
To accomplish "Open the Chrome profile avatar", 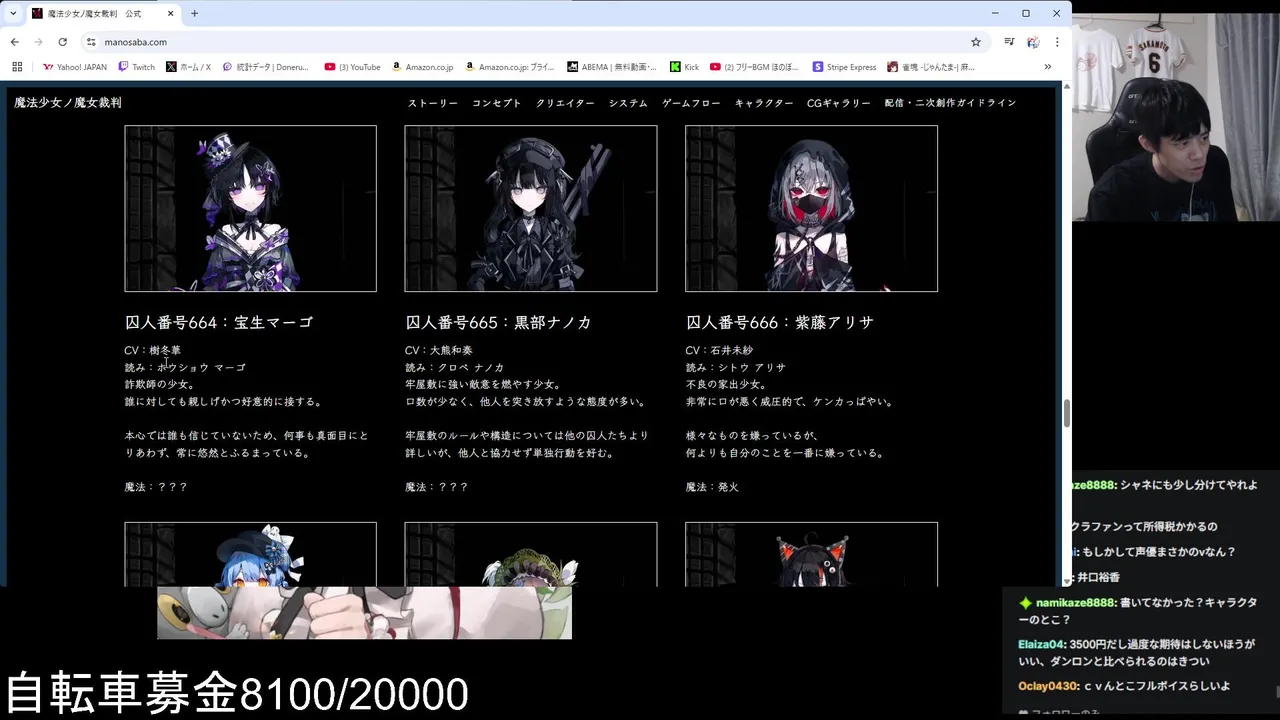I will (x=1033, y=42).
